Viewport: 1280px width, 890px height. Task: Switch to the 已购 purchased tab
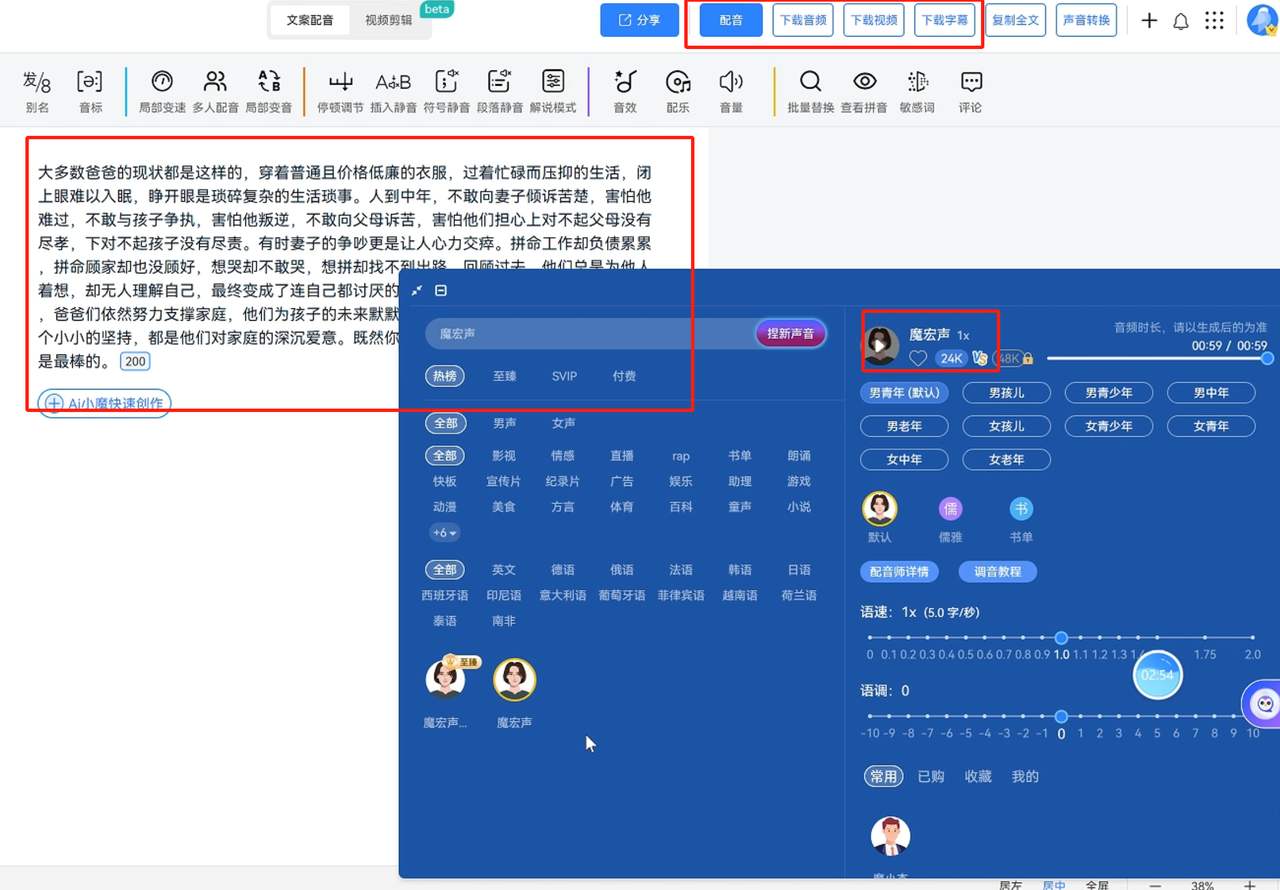(930, 776)
